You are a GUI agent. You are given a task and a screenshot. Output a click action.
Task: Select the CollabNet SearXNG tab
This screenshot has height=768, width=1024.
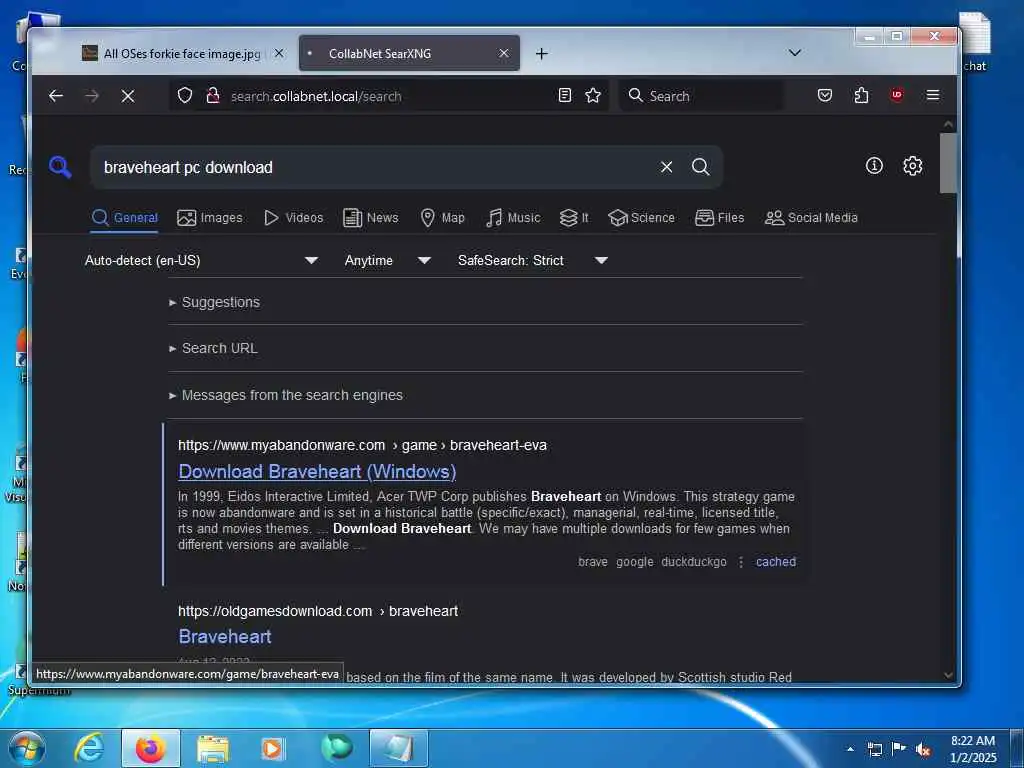point(409,53)
